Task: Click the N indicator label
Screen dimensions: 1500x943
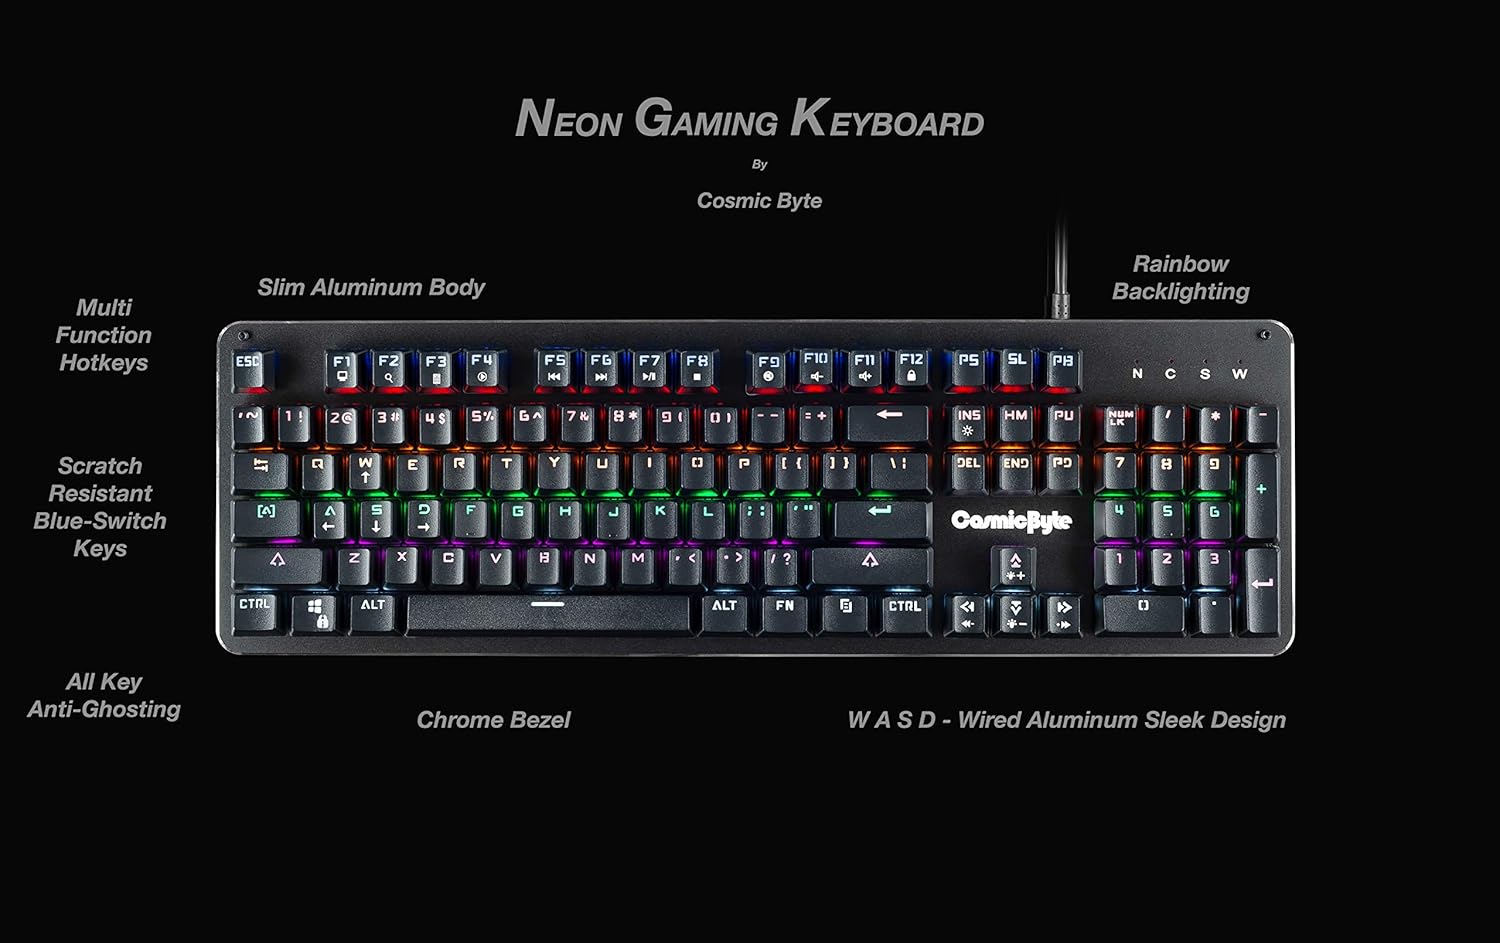Action: click(1137, 374)
